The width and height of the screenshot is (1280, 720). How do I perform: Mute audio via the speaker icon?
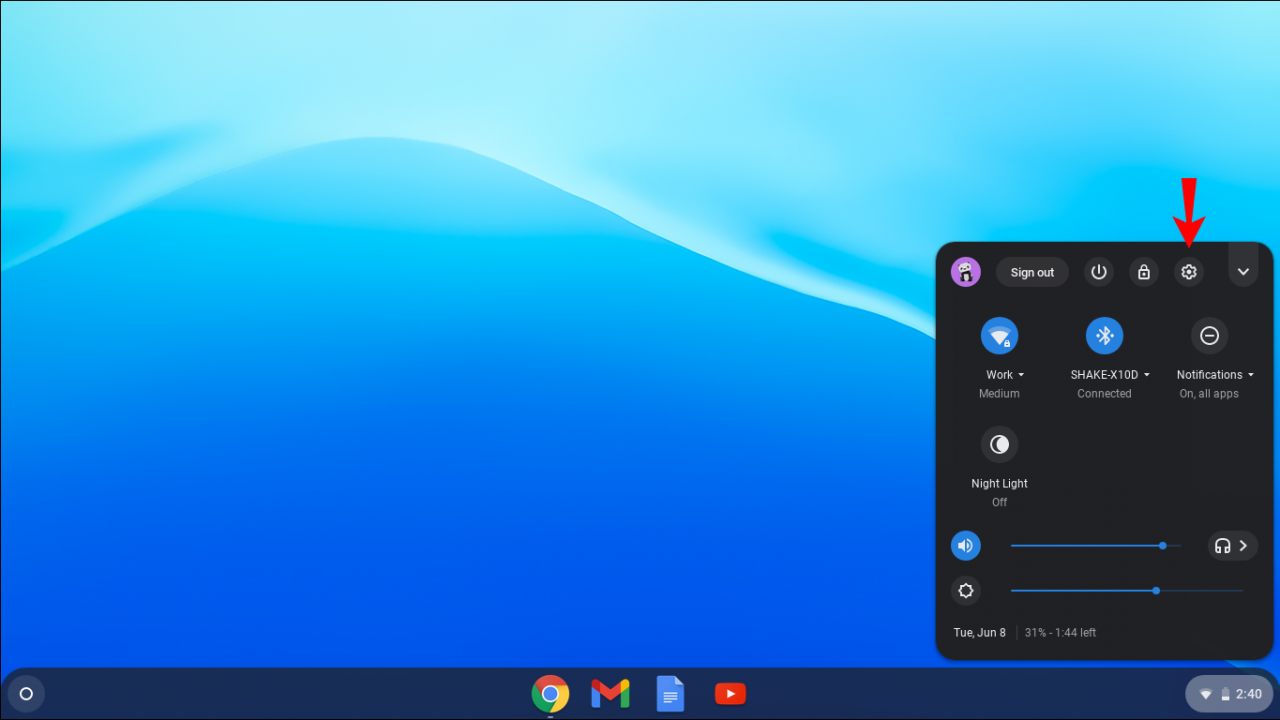965,545
